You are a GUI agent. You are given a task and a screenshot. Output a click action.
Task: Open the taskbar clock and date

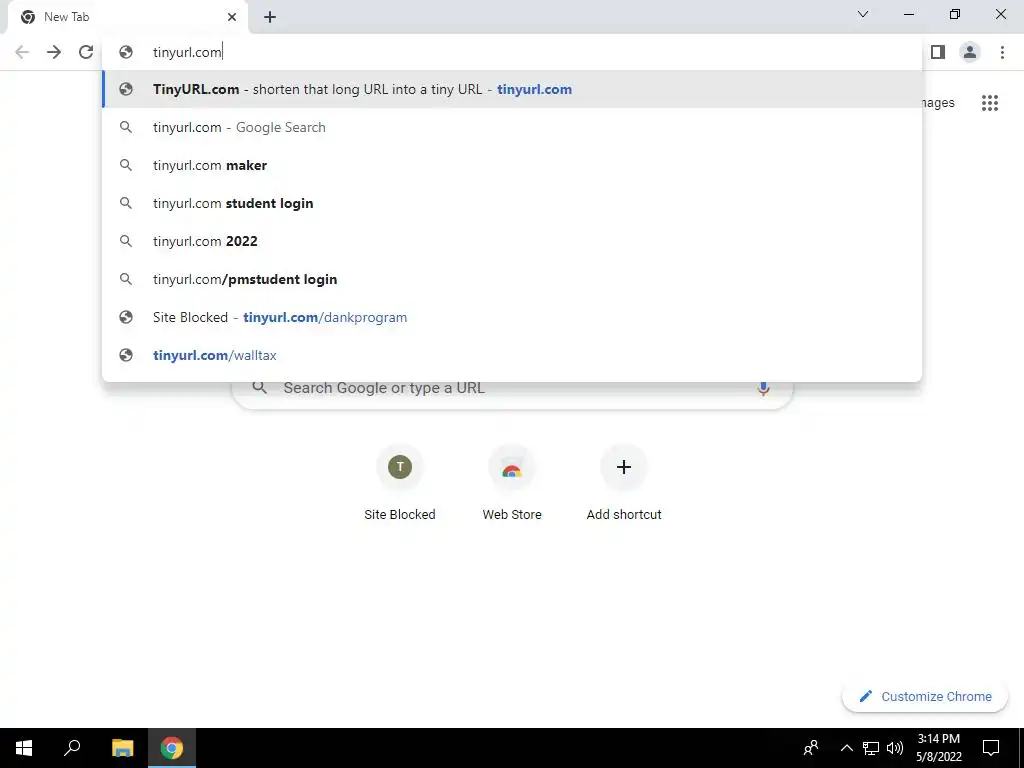coord(938,748)
